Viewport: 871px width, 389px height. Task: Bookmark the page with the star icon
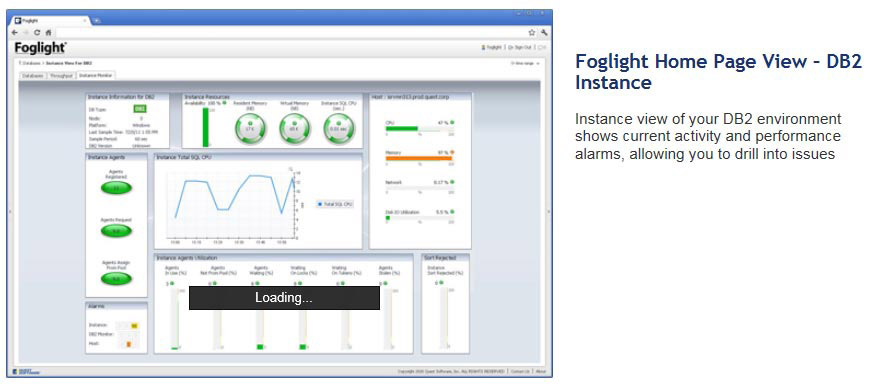pos(532,33)
